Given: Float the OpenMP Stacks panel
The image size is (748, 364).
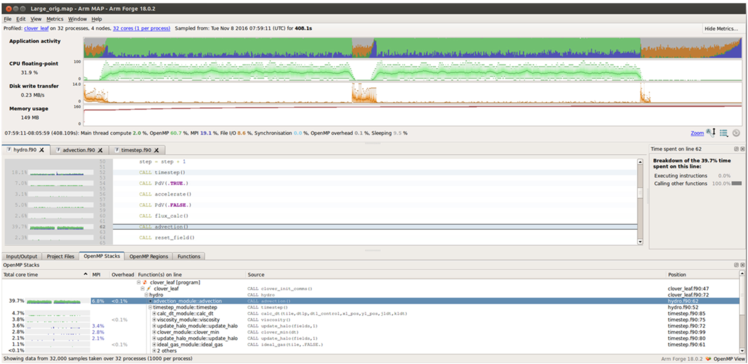Looking at the screenshot, I should [x=737, y=265].
